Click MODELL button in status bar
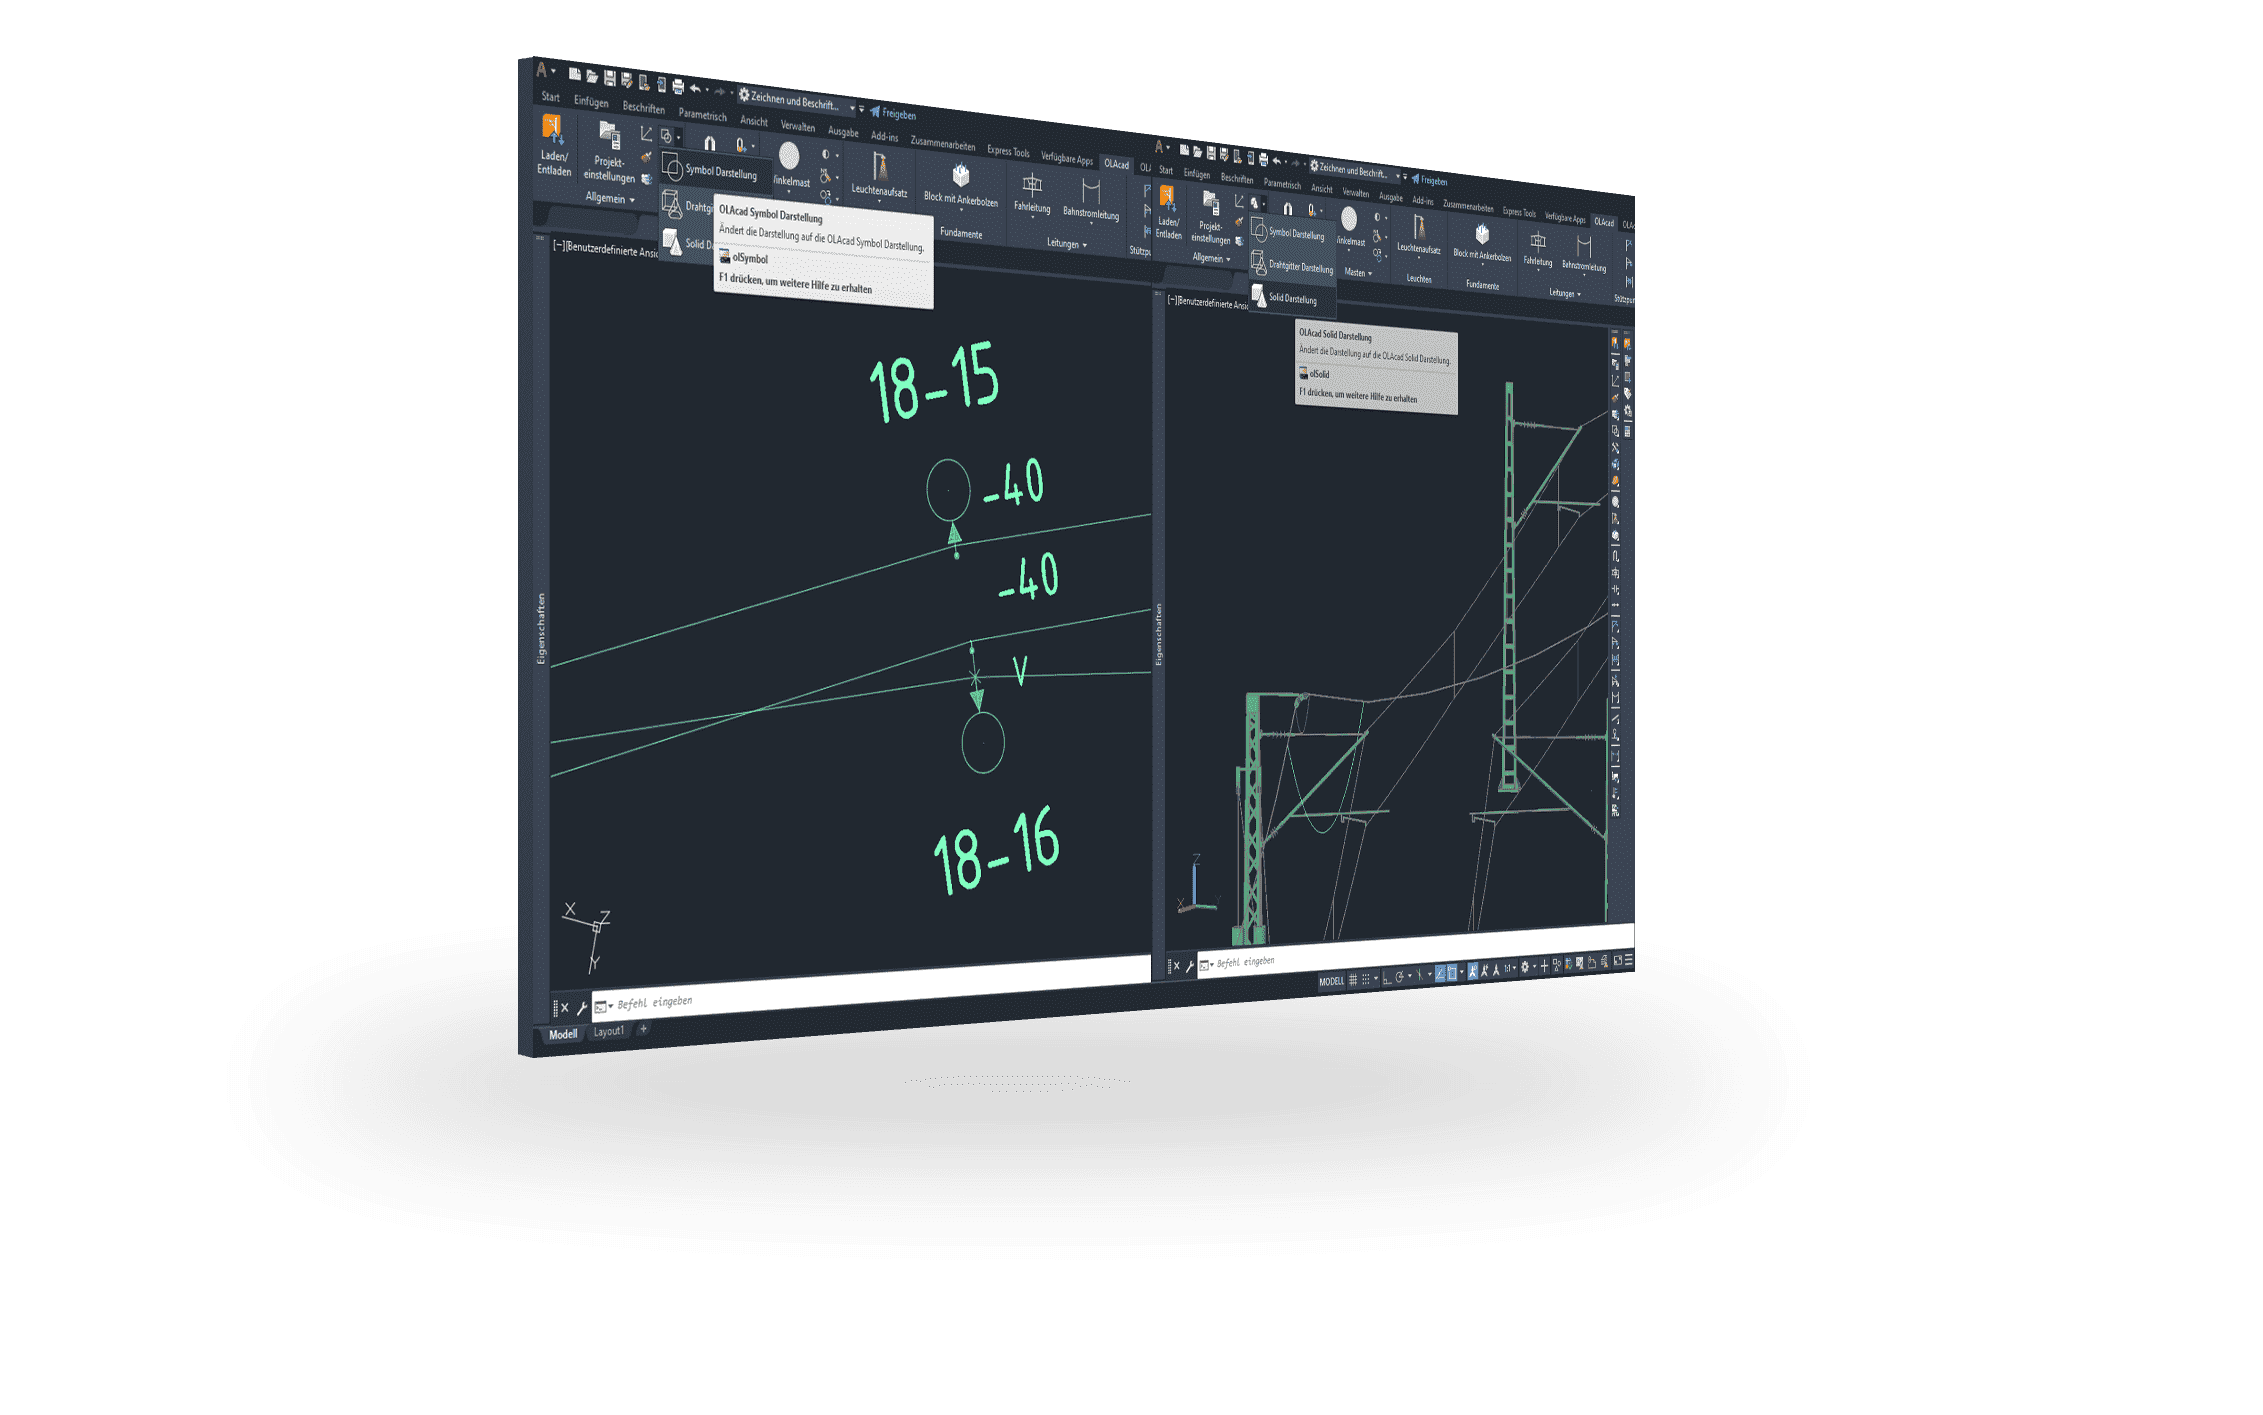 pyautogui.click(x=1331, y=981)
